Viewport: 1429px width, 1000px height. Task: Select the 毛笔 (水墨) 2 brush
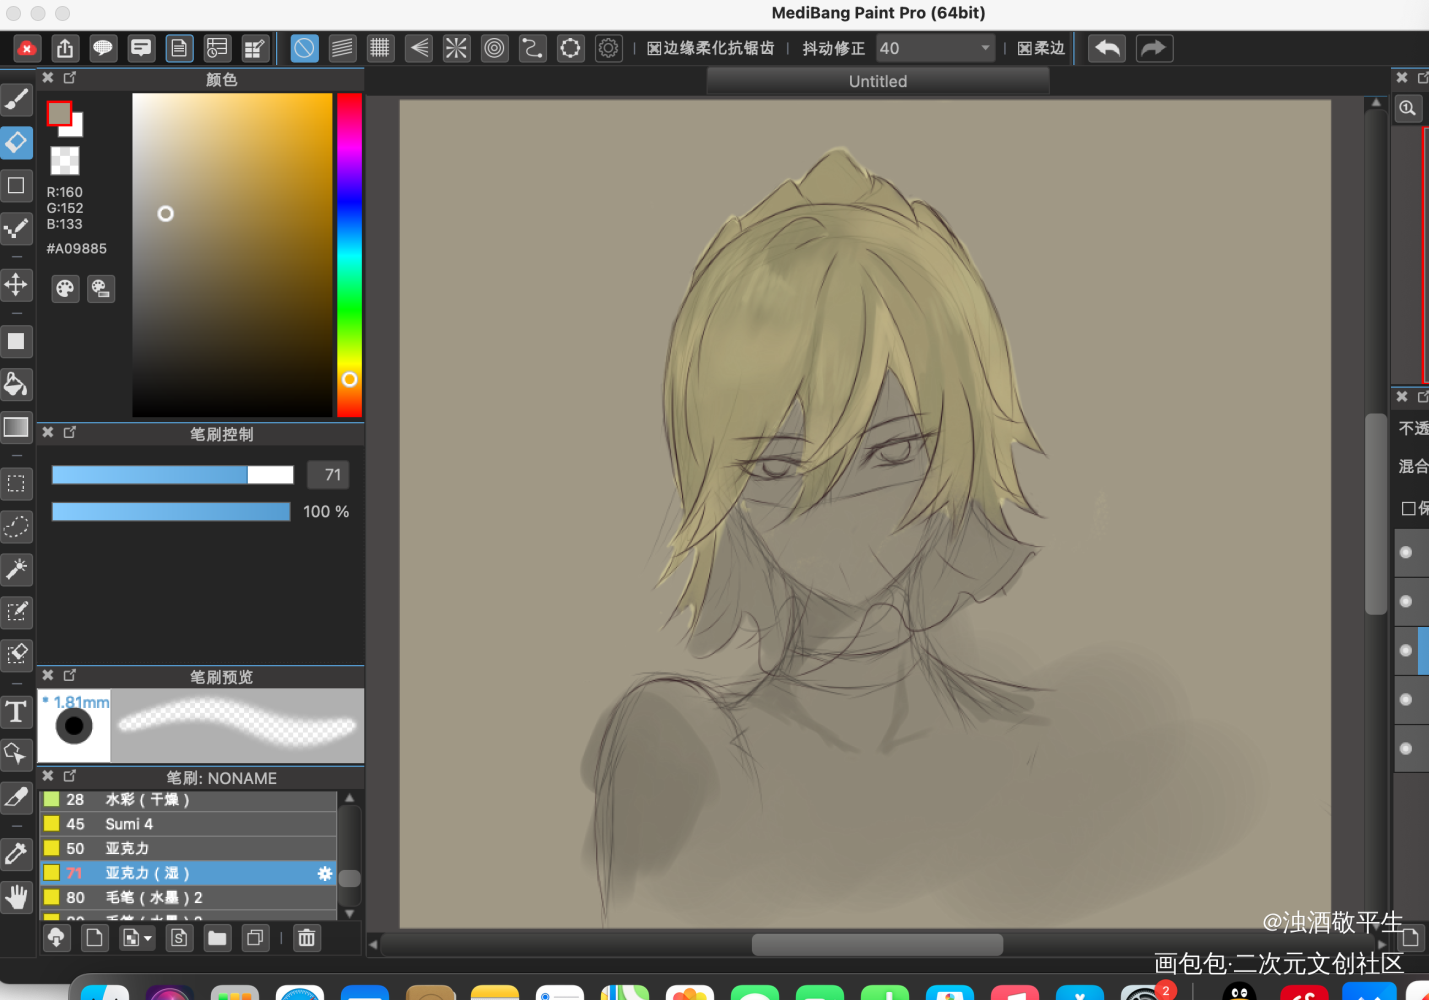pos(188,897)
